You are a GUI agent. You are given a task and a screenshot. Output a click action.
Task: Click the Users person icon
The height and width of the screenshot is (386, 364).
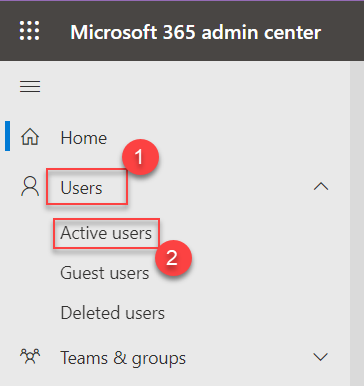pos(30,186)
